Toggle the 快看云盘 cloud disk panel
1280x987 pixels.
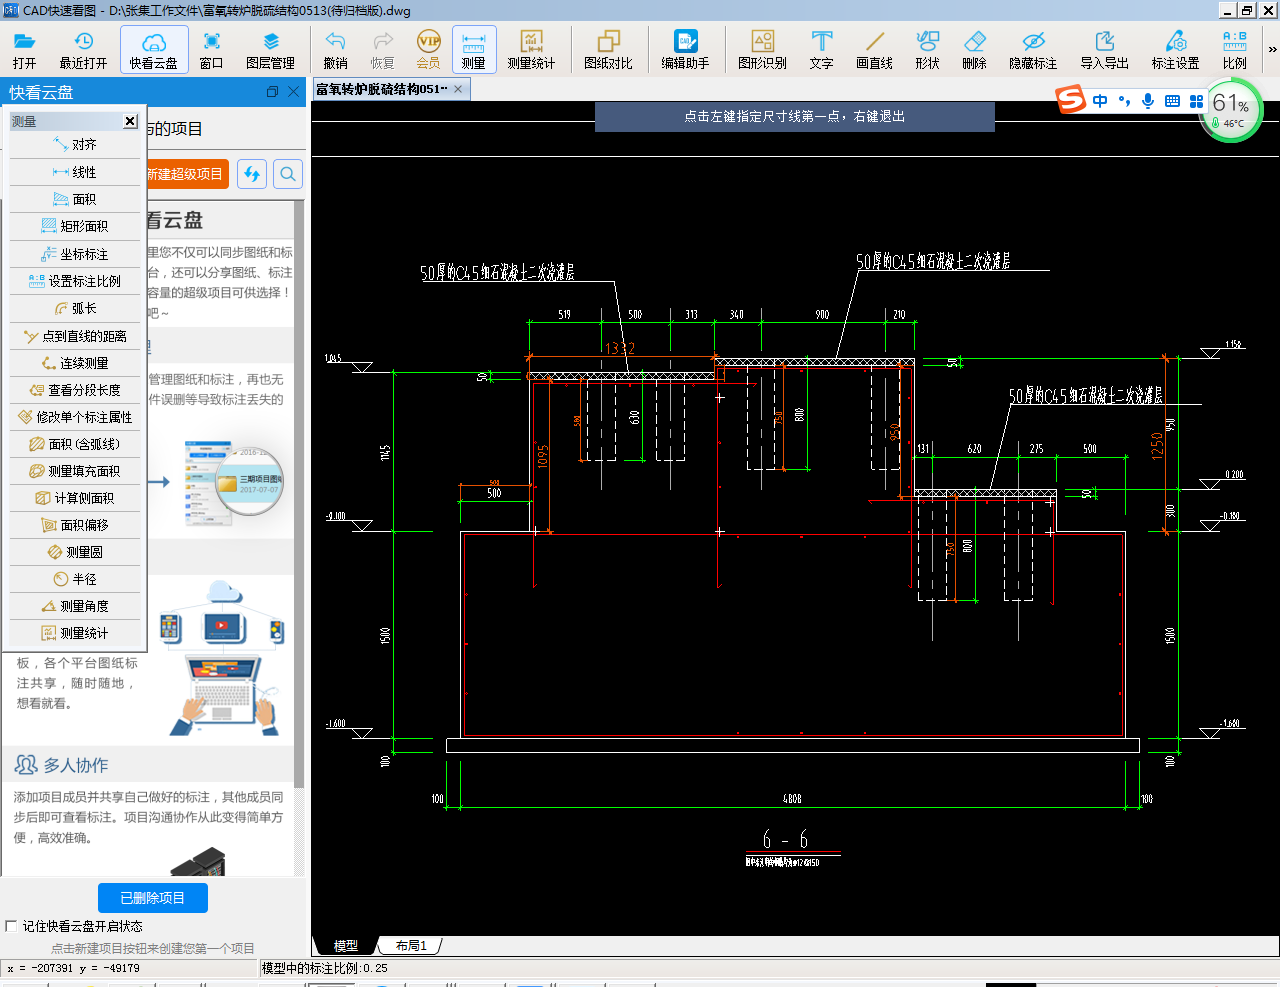154,50
